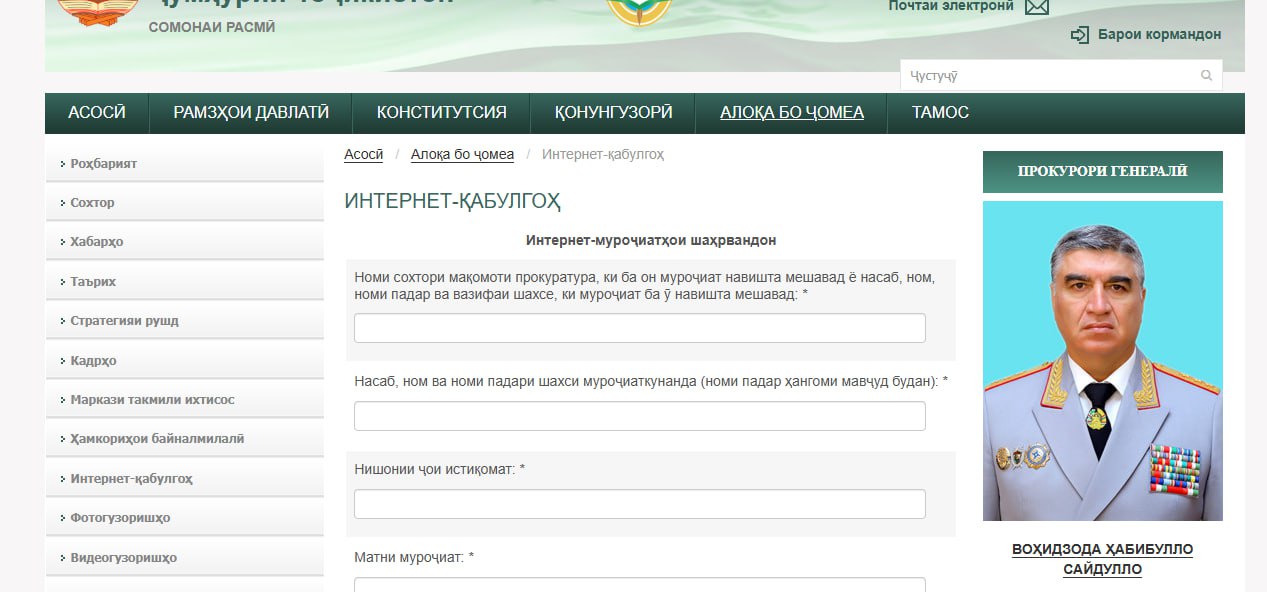Focus the Нишонии ҷои истиқомат input field

[x=639, y=504]
